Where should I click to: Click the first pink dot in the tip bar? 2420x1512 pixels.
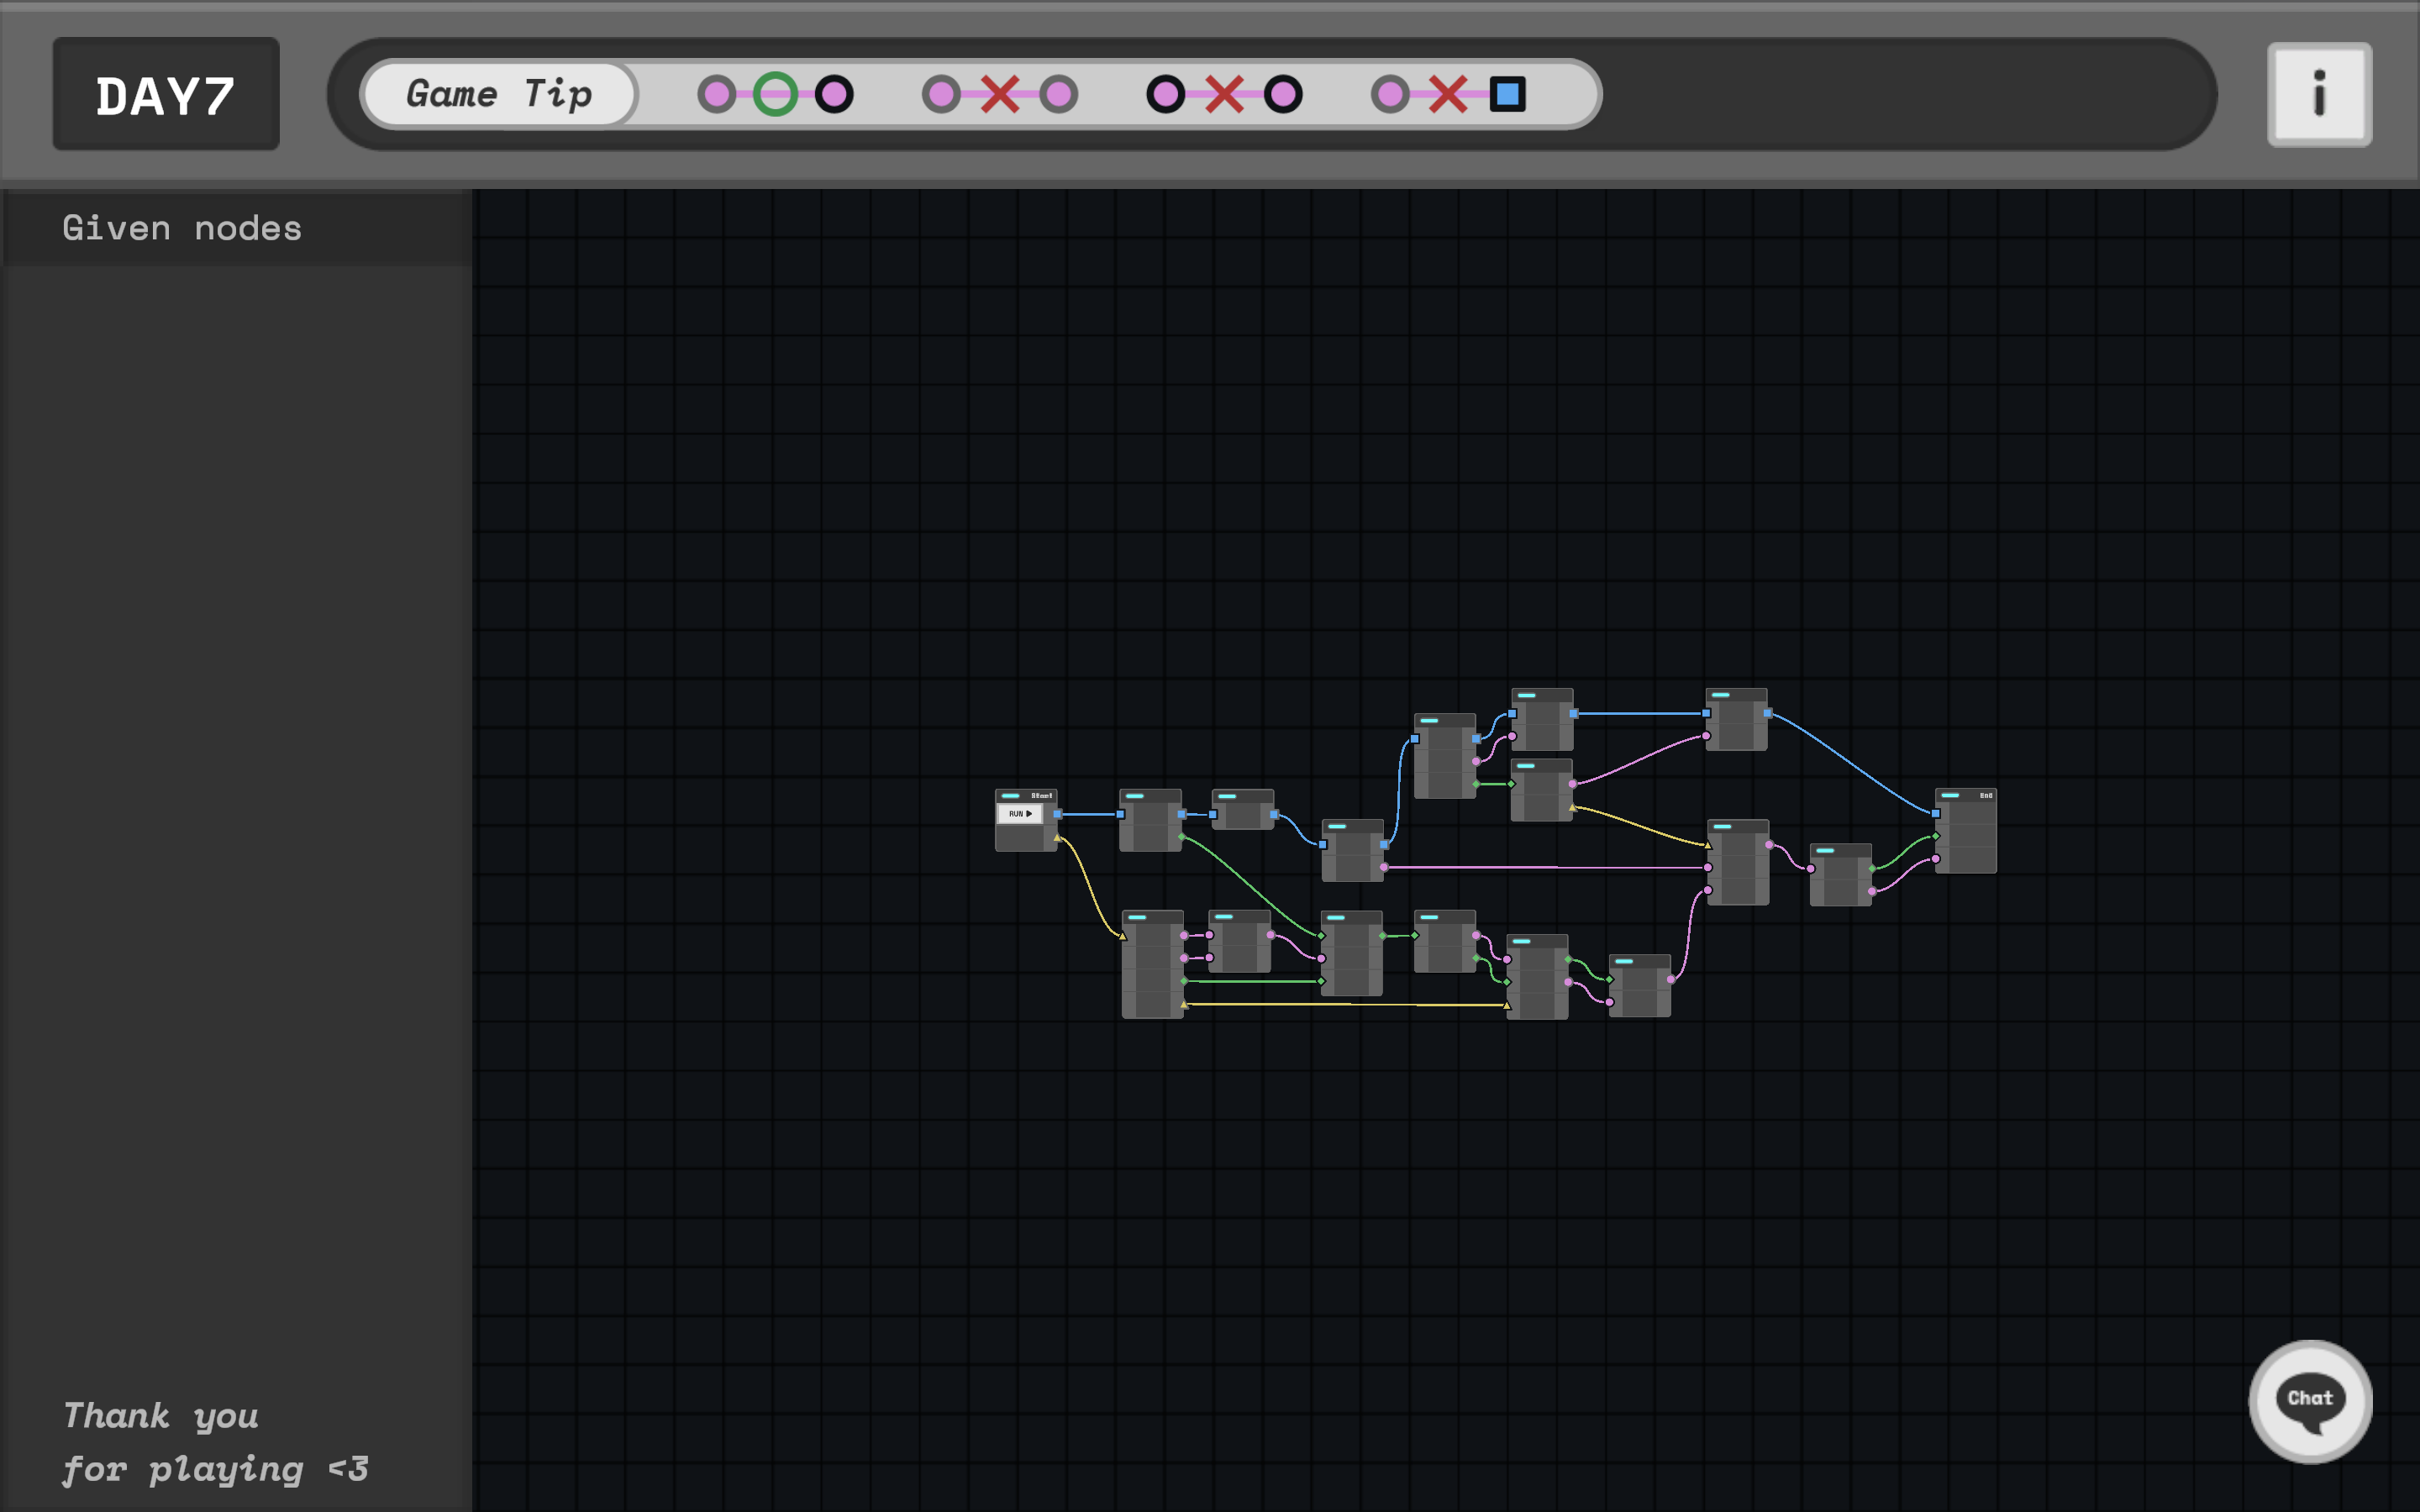click(716, 95)
